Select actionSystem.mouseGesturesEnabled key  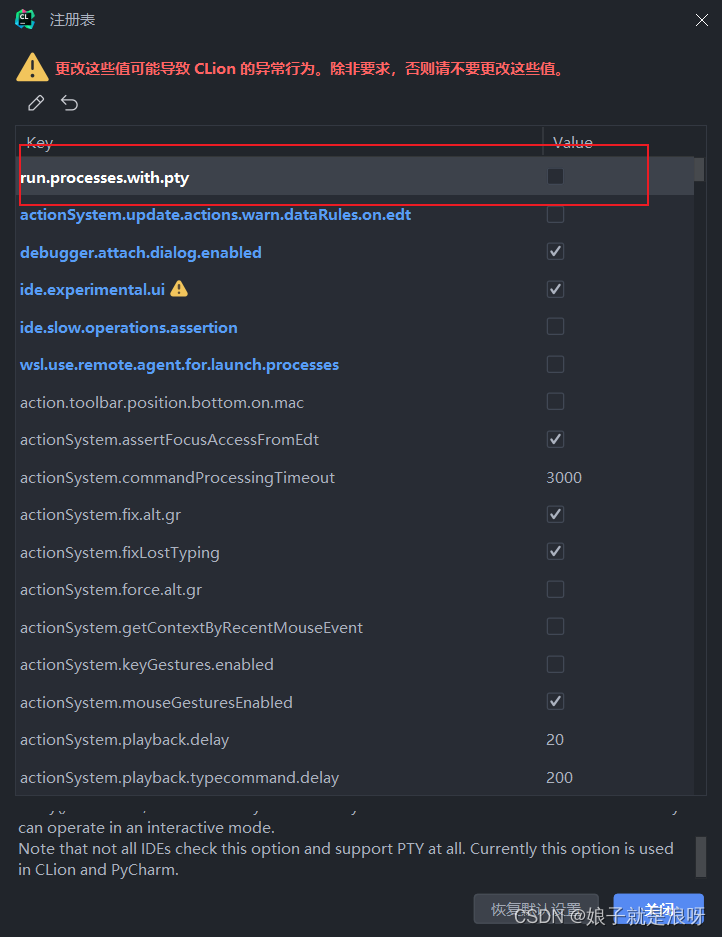pyautogui.click(x=156, y=702)
